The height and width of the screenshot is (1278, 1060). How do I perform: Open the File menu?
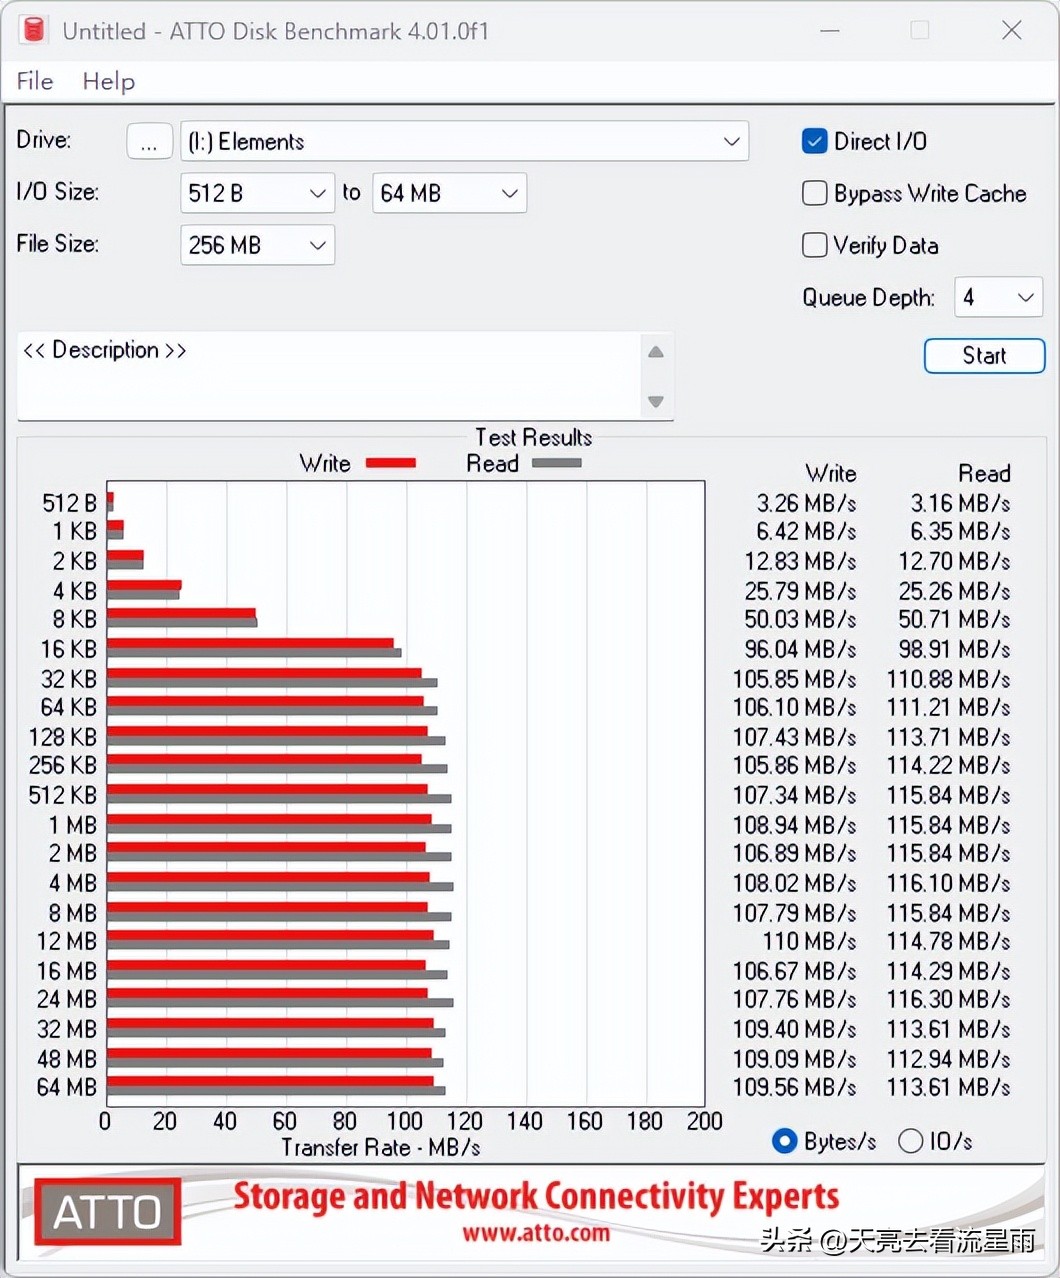click(35, 81)
